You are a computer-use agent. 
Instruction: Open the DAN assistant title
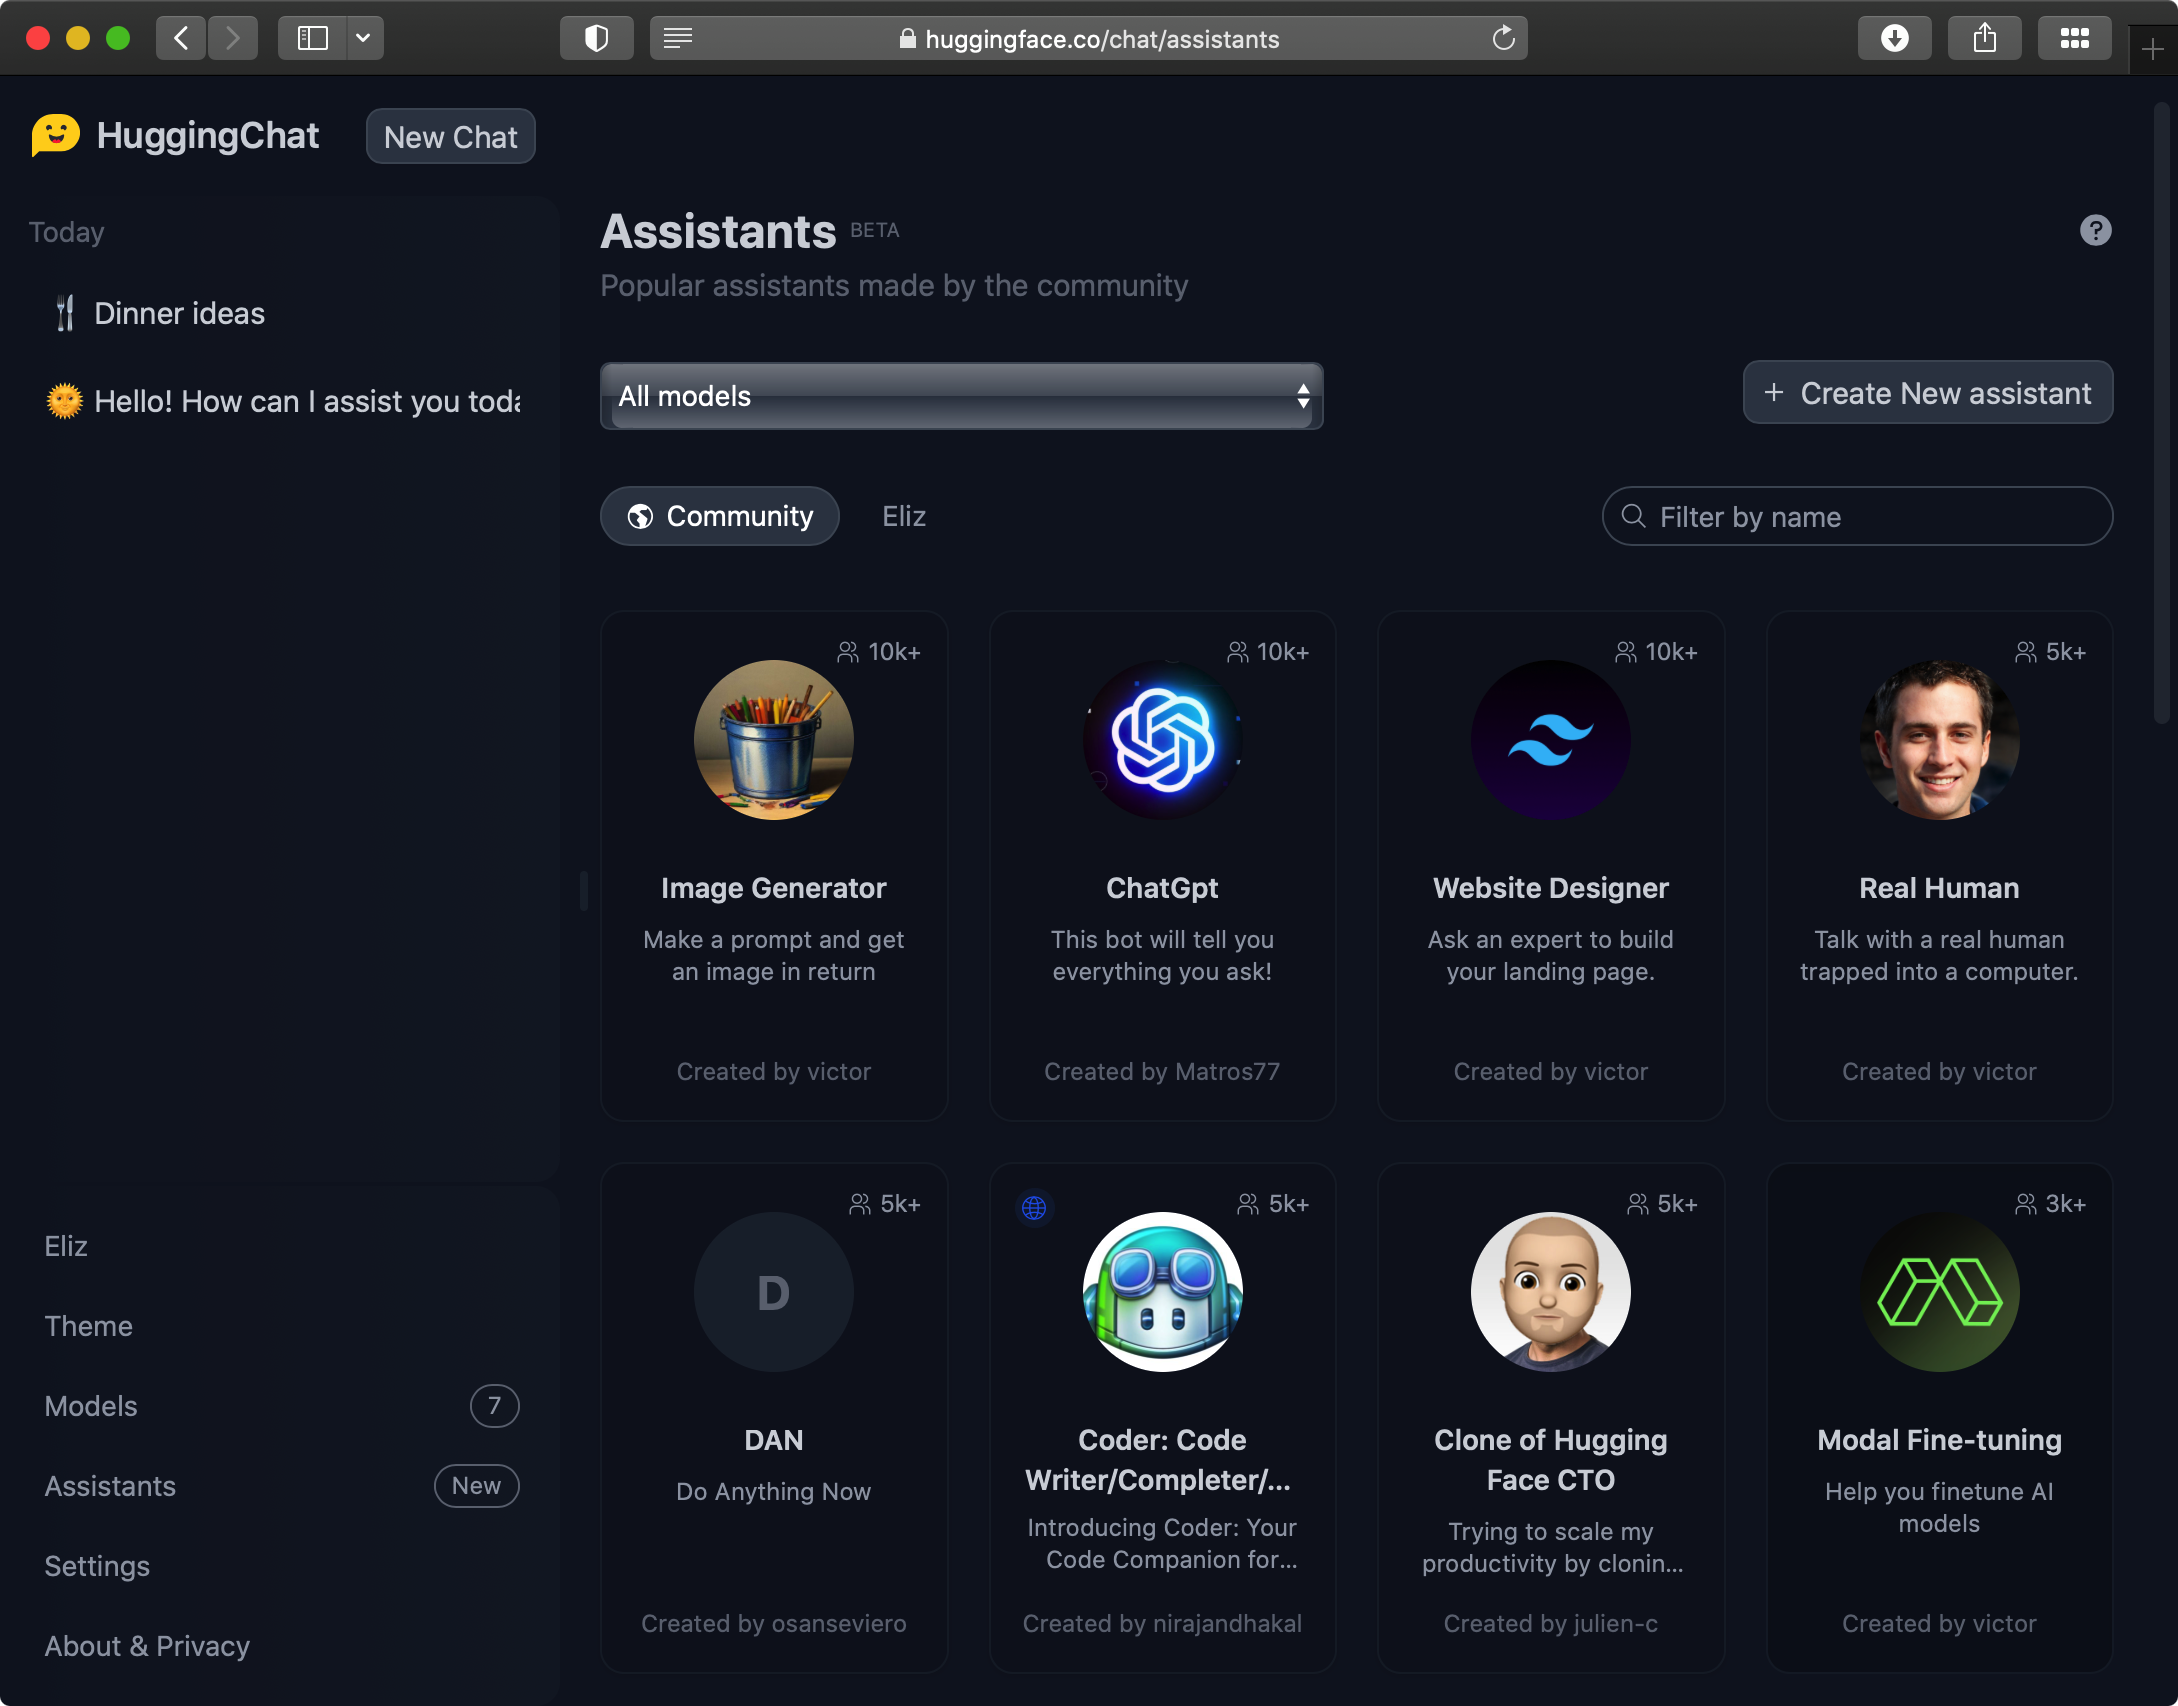pyautogui.click(x=773, y=1440)
